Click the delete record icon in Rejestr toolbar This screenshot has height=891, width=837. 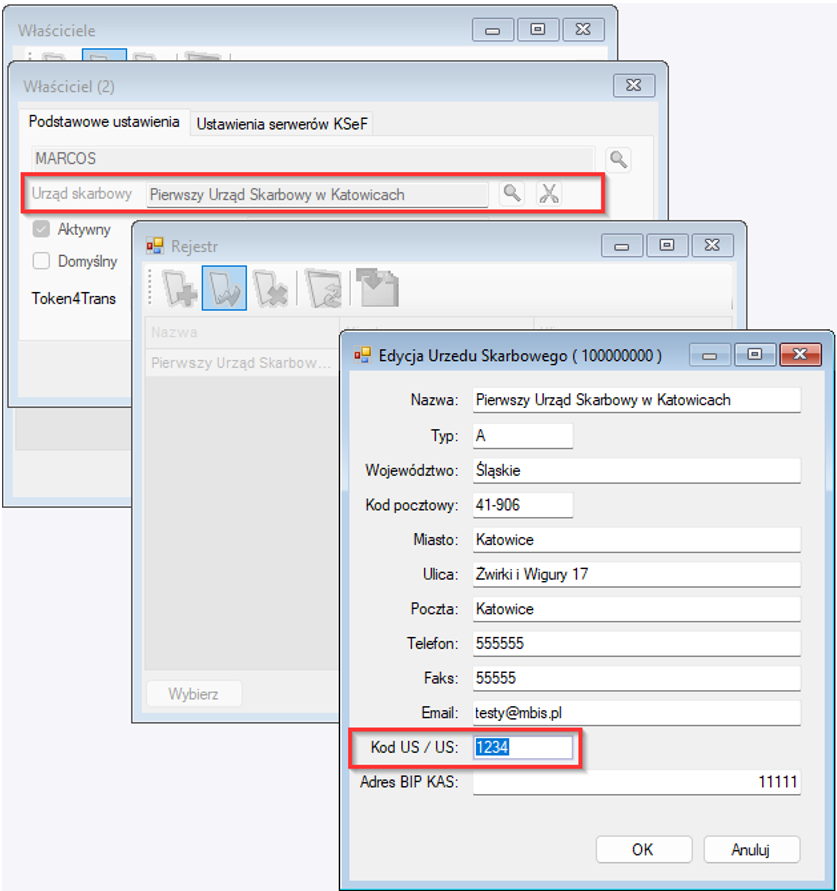(270, 289)
